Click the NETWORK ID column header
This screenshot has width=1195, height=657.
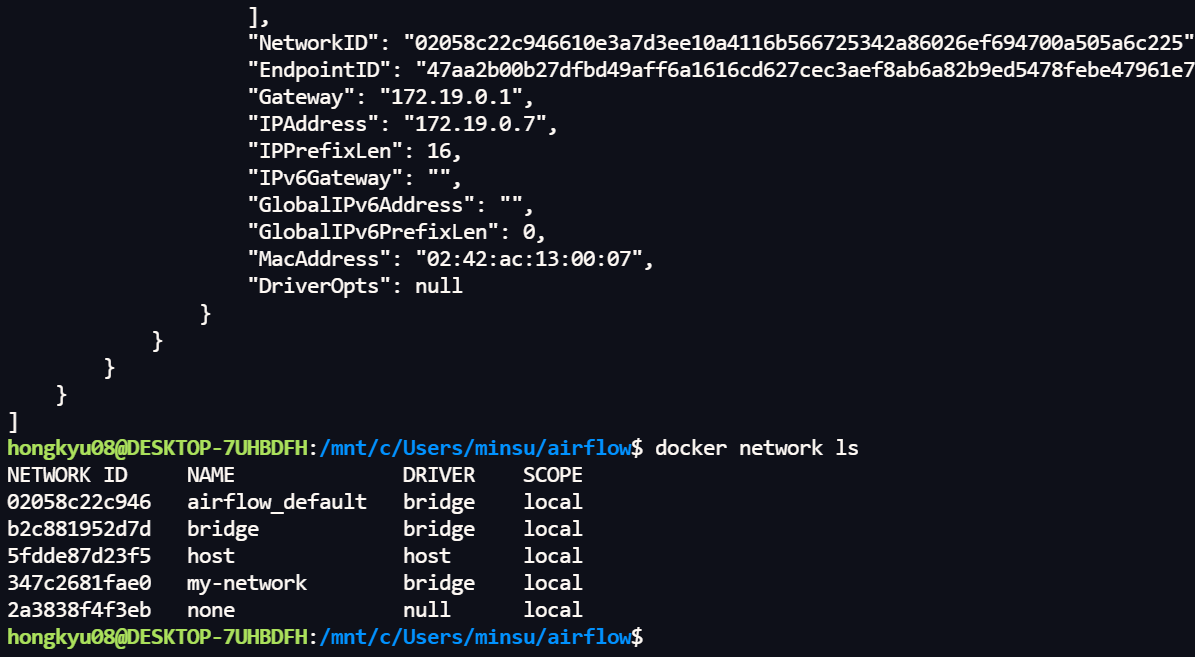[67, 475]
